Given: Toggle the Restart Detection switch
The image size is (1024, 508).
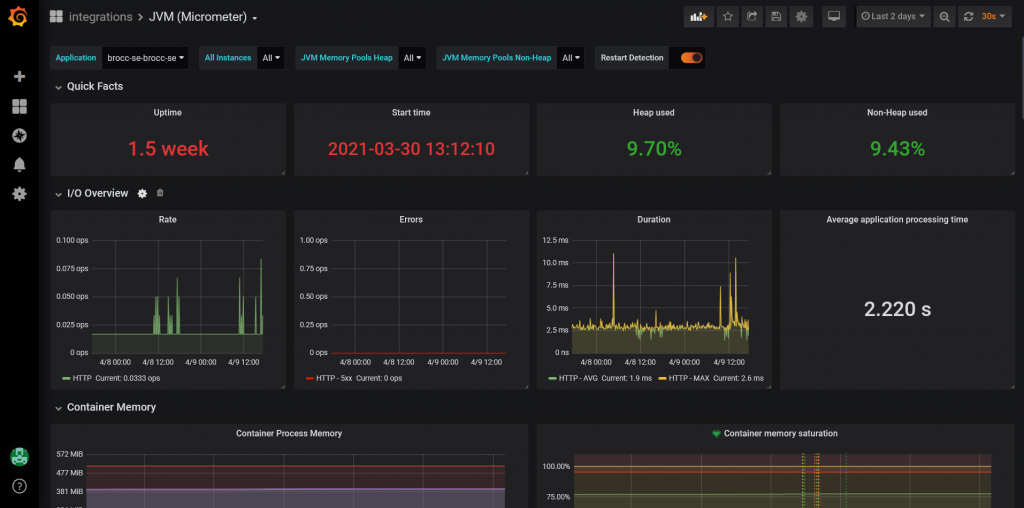Looking at the screenshot, I should click(691, 58).
